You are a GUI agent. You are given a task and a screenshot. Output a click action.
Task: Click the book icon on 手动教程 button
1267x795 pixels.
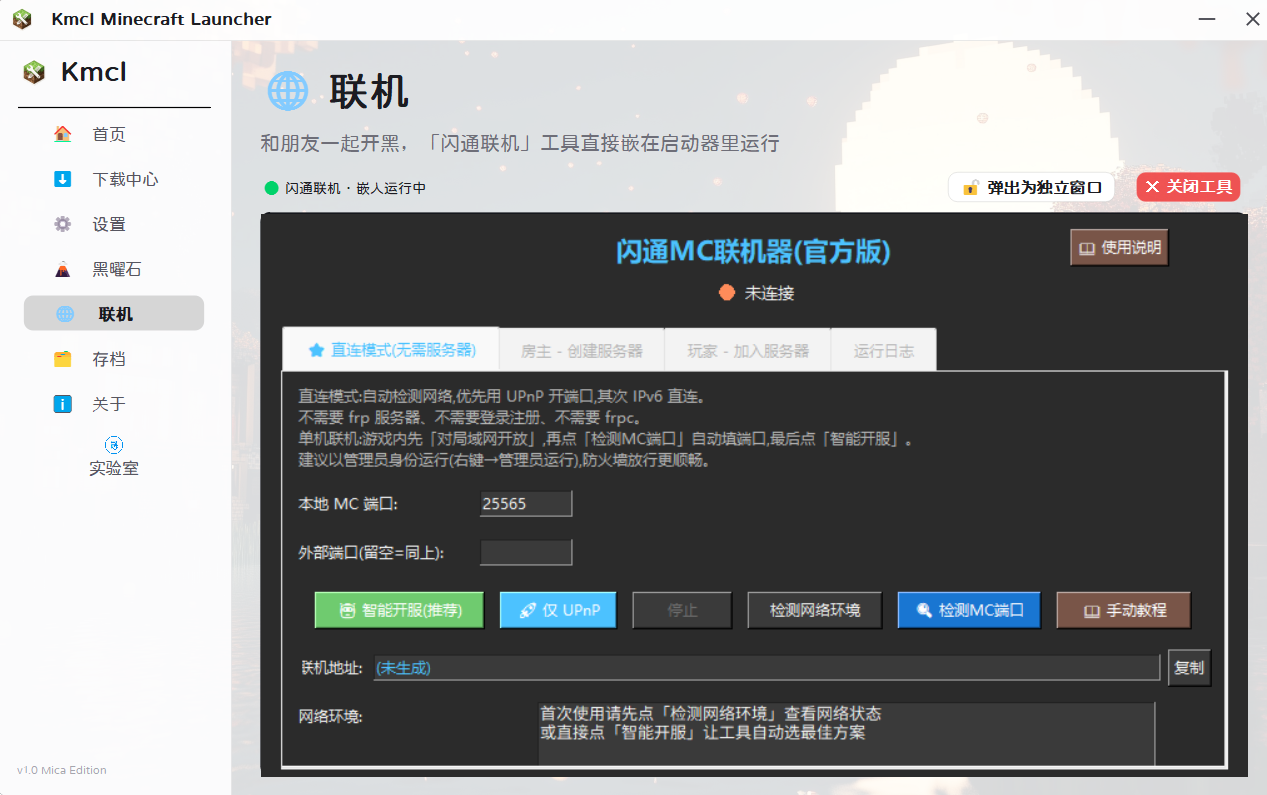(x=1092, y=610)
